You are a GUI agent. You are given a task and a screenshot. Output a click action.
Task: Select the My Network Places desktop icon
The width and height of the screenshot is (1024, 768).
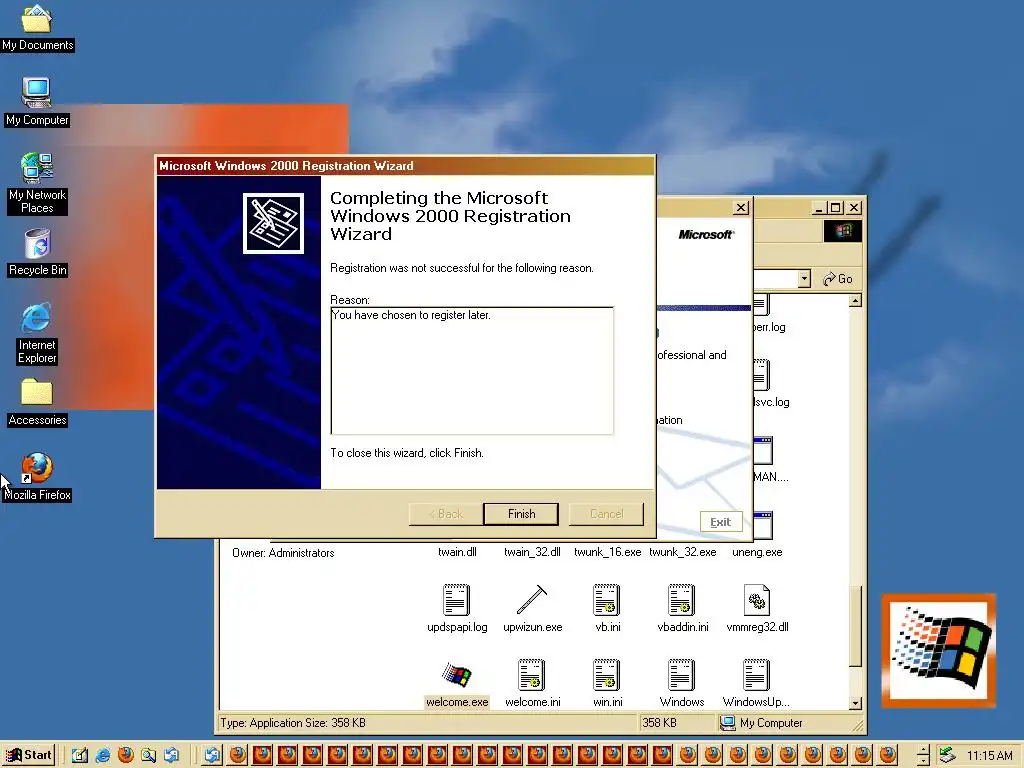coord(37,184)
